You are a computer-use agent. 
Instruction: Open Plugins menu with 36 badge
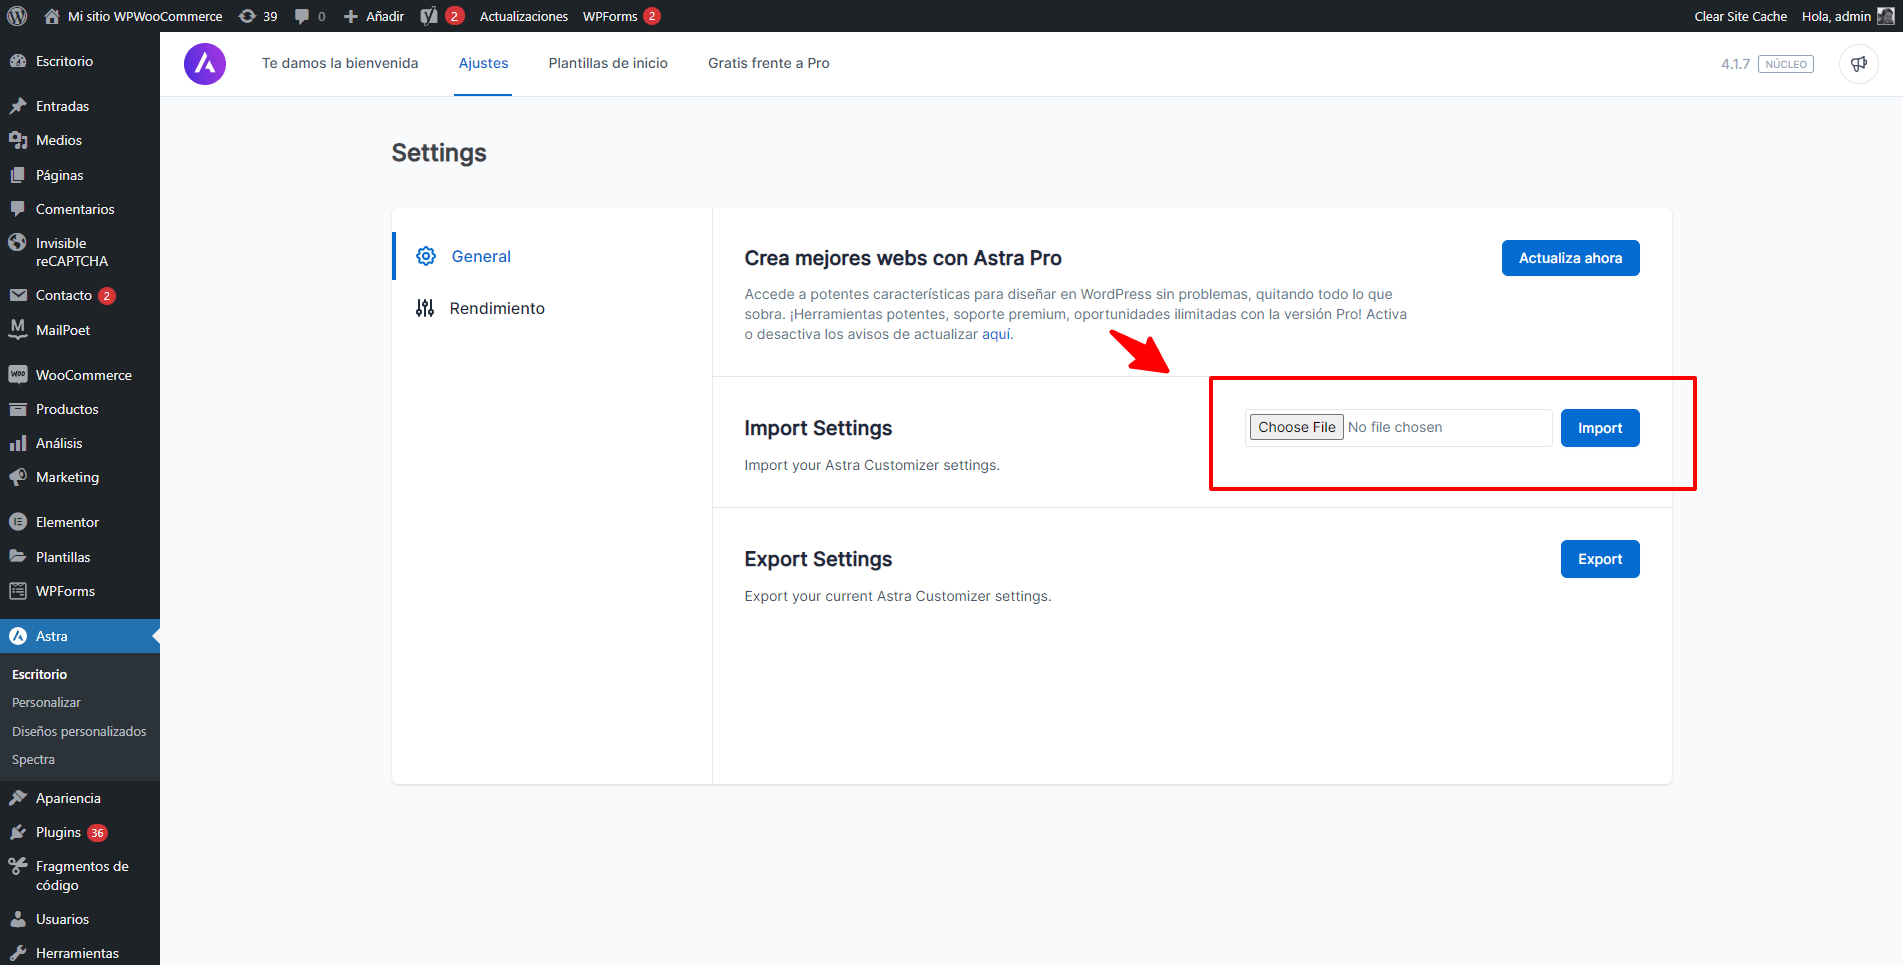pos(80,832)
